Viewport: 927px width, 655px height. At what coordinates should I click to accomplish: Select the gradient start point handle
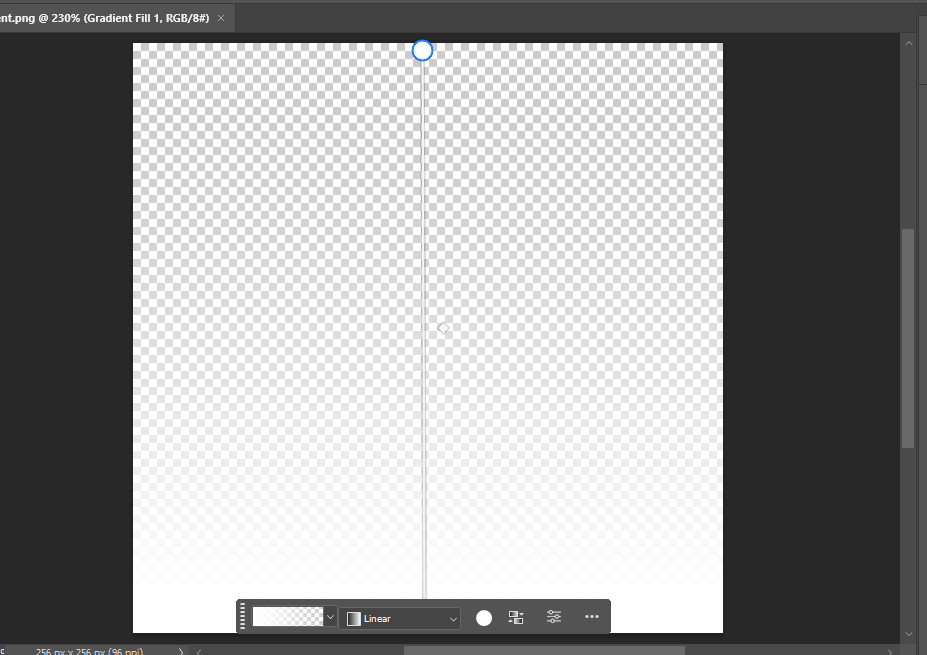pos(422,51)
